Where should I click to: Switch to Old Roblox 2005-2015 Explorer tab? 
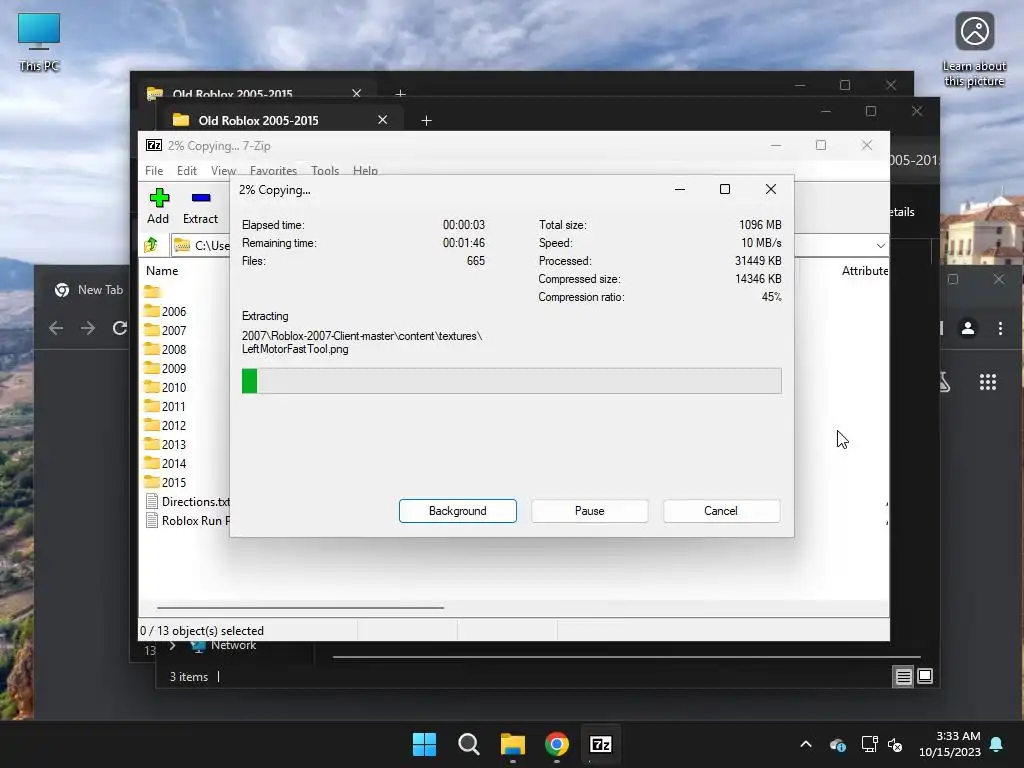259,120
